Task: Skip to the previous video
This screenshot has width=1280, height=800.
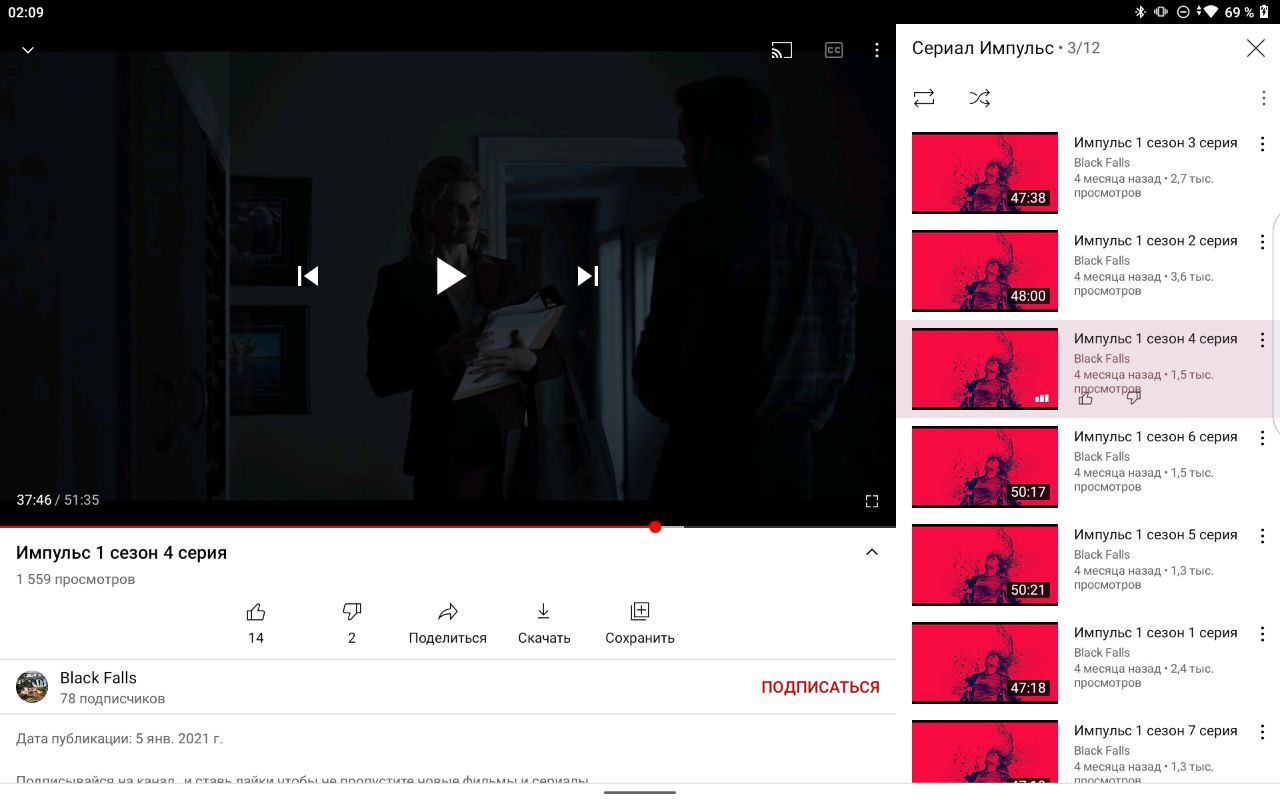Action: coord(308,276)
